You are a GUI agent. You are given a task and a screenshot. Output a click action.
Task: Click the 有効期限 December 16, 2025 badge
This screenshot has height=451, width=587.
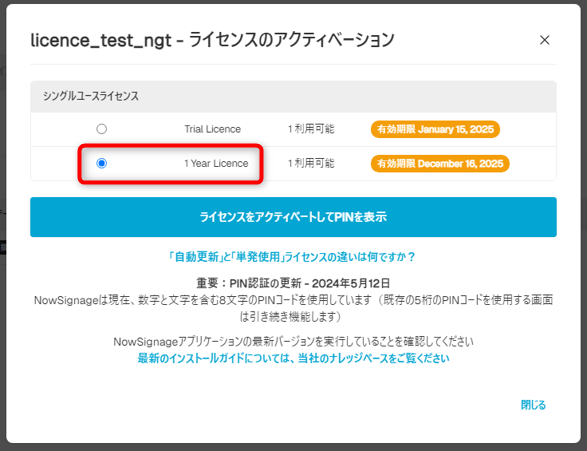point(440,164)
